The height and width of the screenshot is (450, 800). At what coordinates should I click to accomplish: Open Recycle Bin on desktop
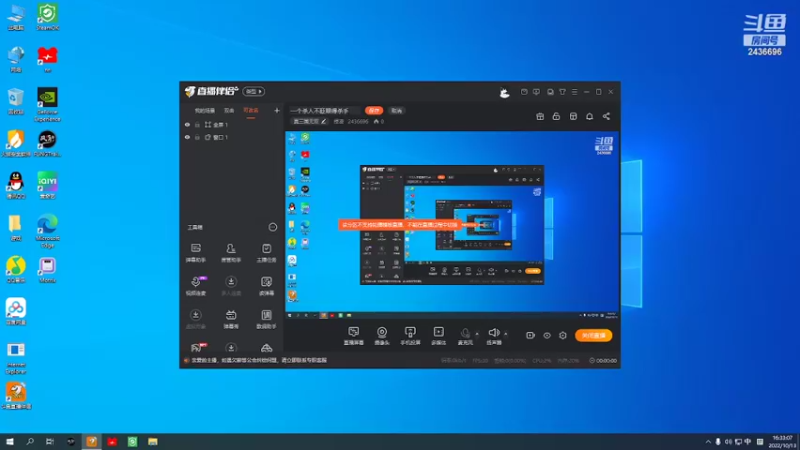(16, 101)
